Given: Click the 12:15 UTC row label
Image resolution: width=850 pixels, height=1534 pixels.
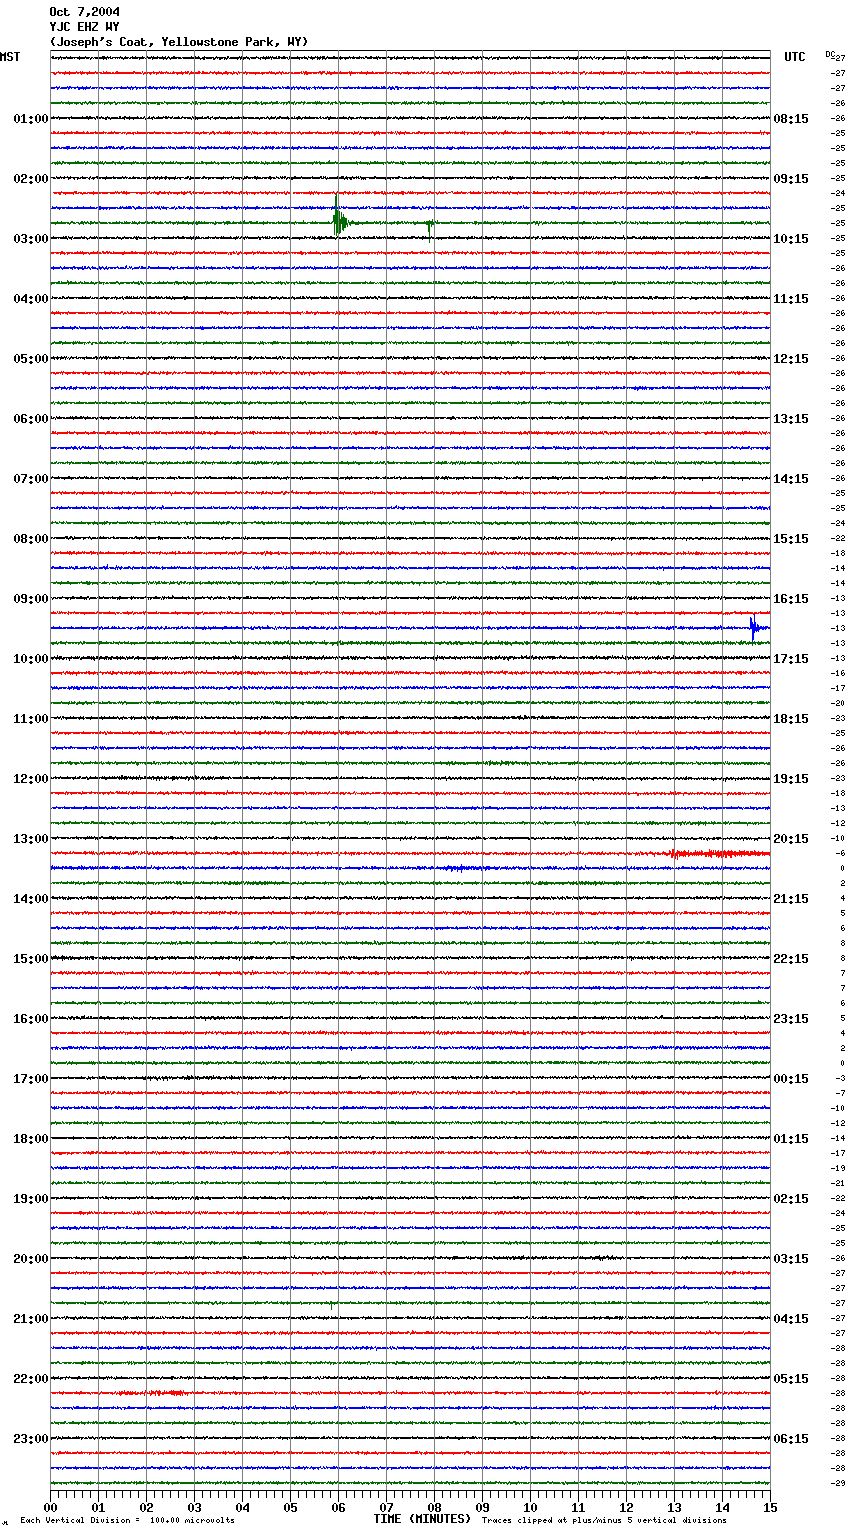Looking at the screenshot, I should tap(791, 359).
